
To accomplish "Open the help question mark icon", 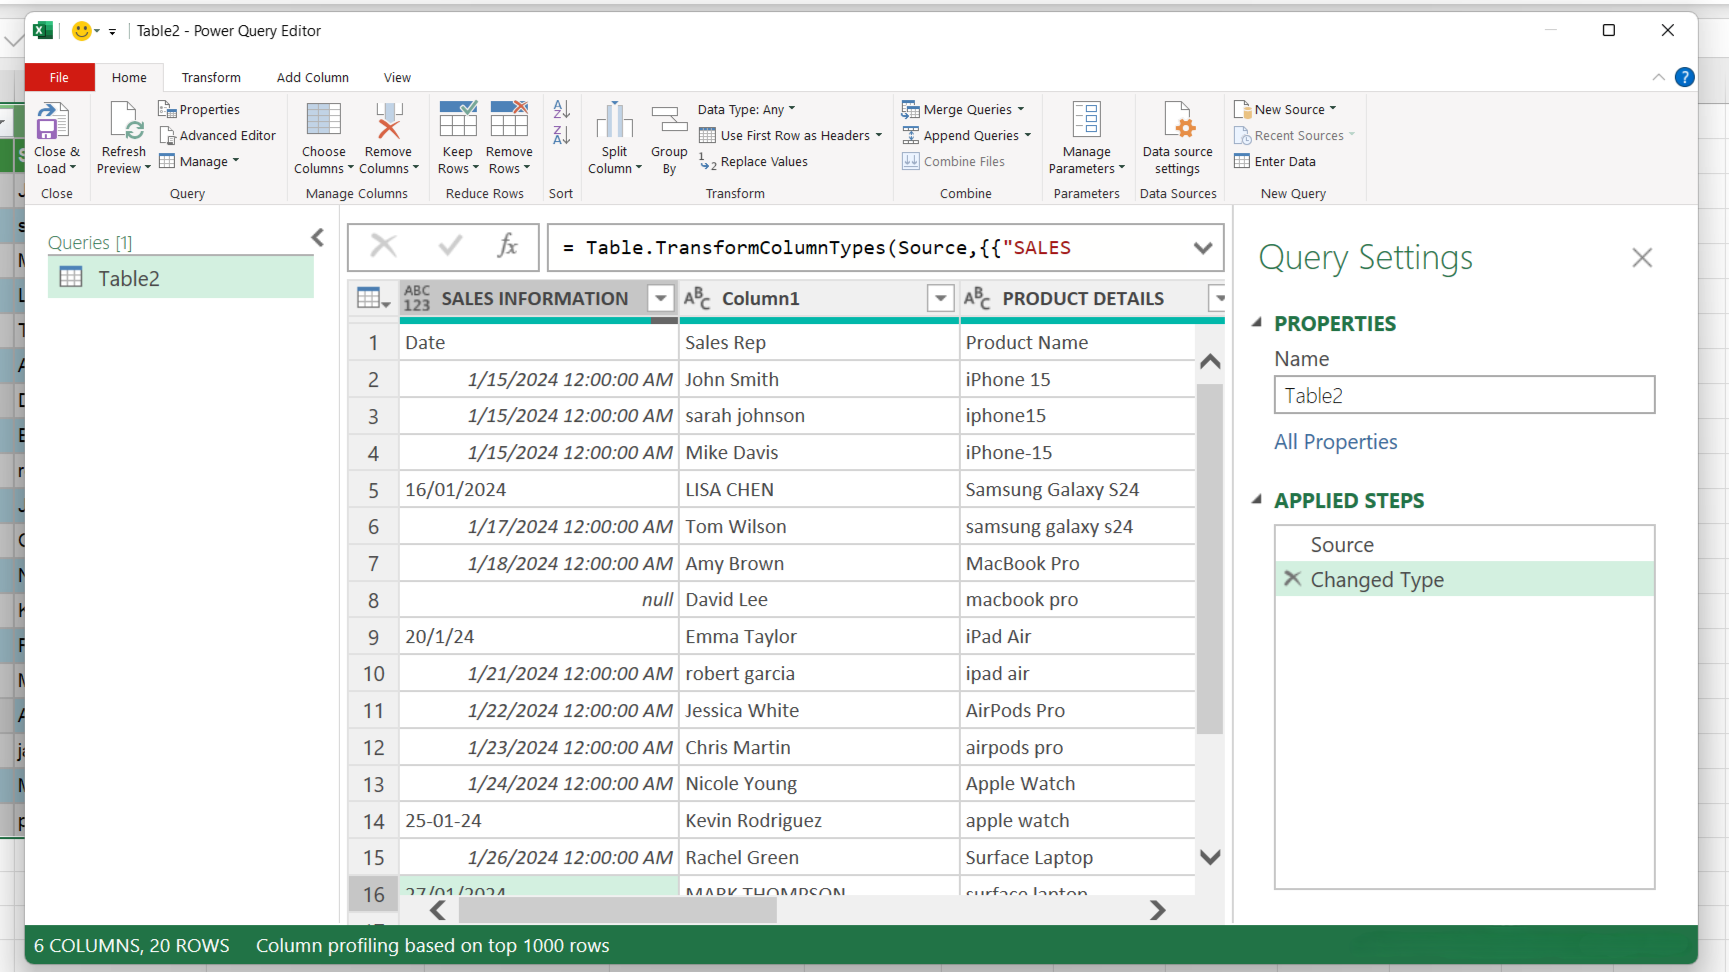I will click(1684, 77).
